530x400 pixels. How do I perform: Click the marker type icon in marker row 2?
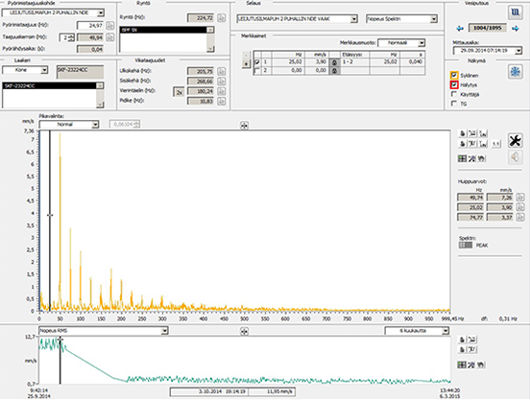coord(334,71)
